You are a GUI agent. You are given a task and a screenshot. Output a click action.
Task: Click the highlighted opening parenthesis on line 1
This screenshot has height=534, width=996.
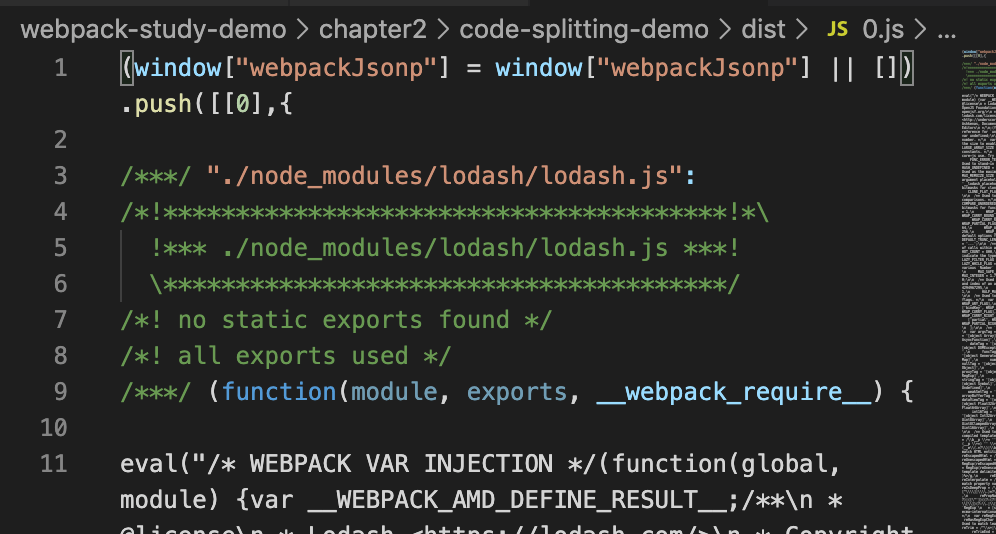126,68
